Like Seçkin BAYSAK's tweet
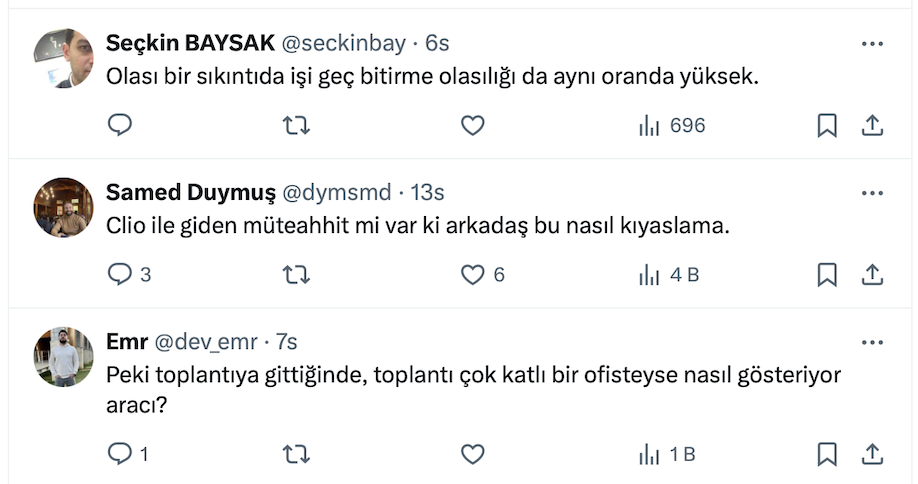 [472, 125]
